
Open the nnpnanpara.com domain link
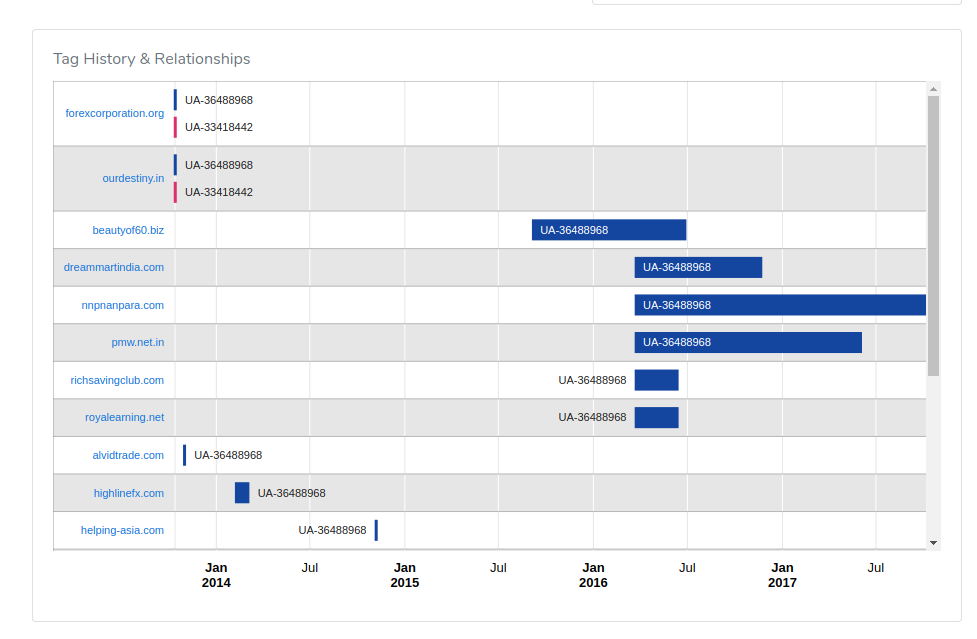pyautogui.click(x=123, y=305)
